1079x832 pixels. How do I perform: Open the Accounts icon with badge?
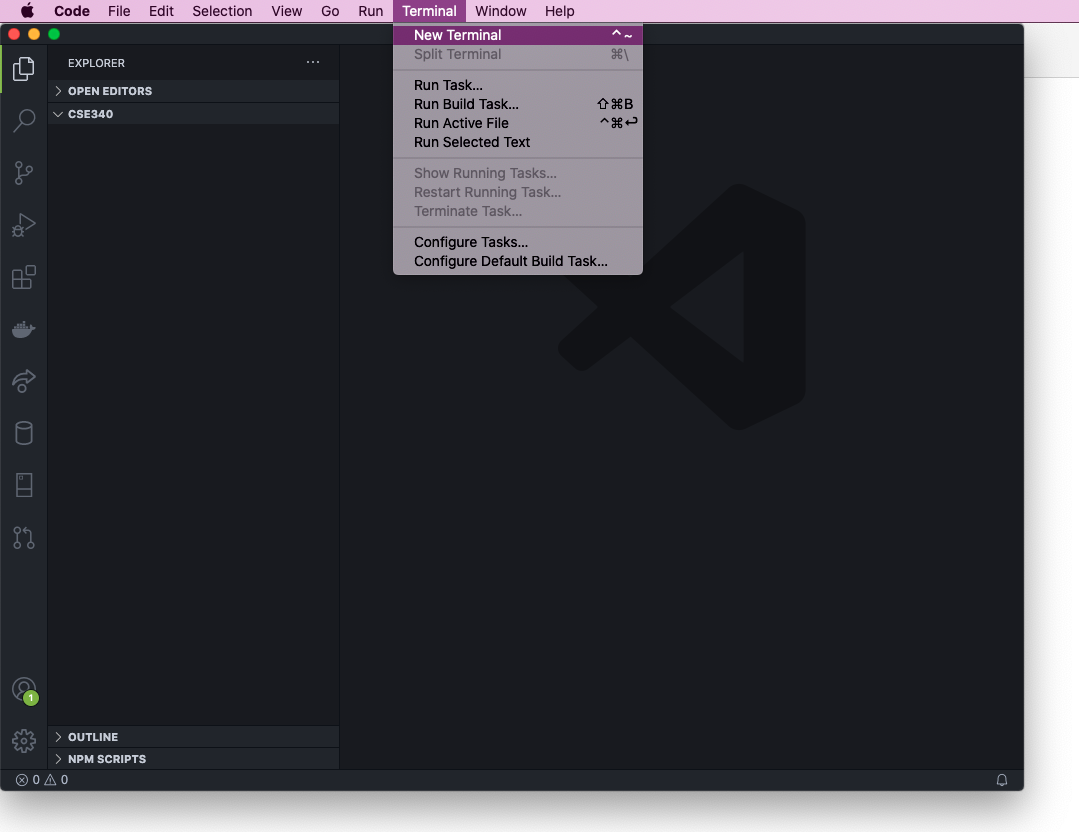point(25,690)
